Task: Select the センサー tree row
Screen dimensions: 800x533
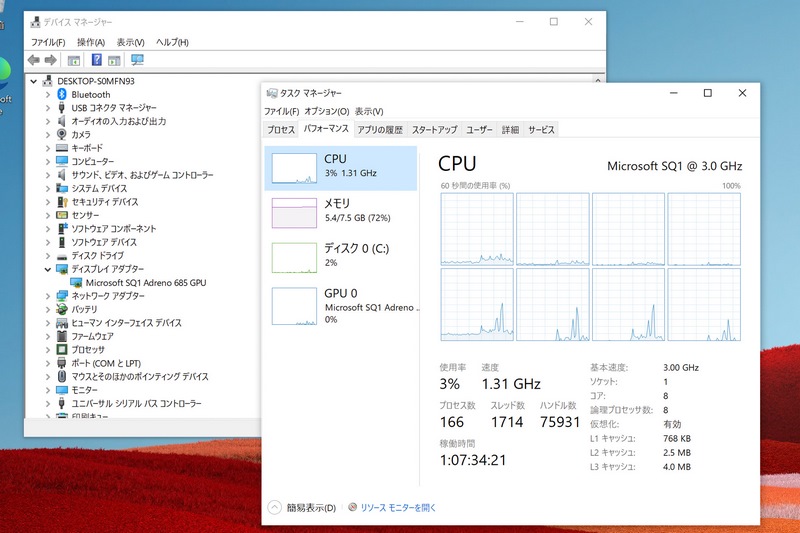Action: pos(85,215)
